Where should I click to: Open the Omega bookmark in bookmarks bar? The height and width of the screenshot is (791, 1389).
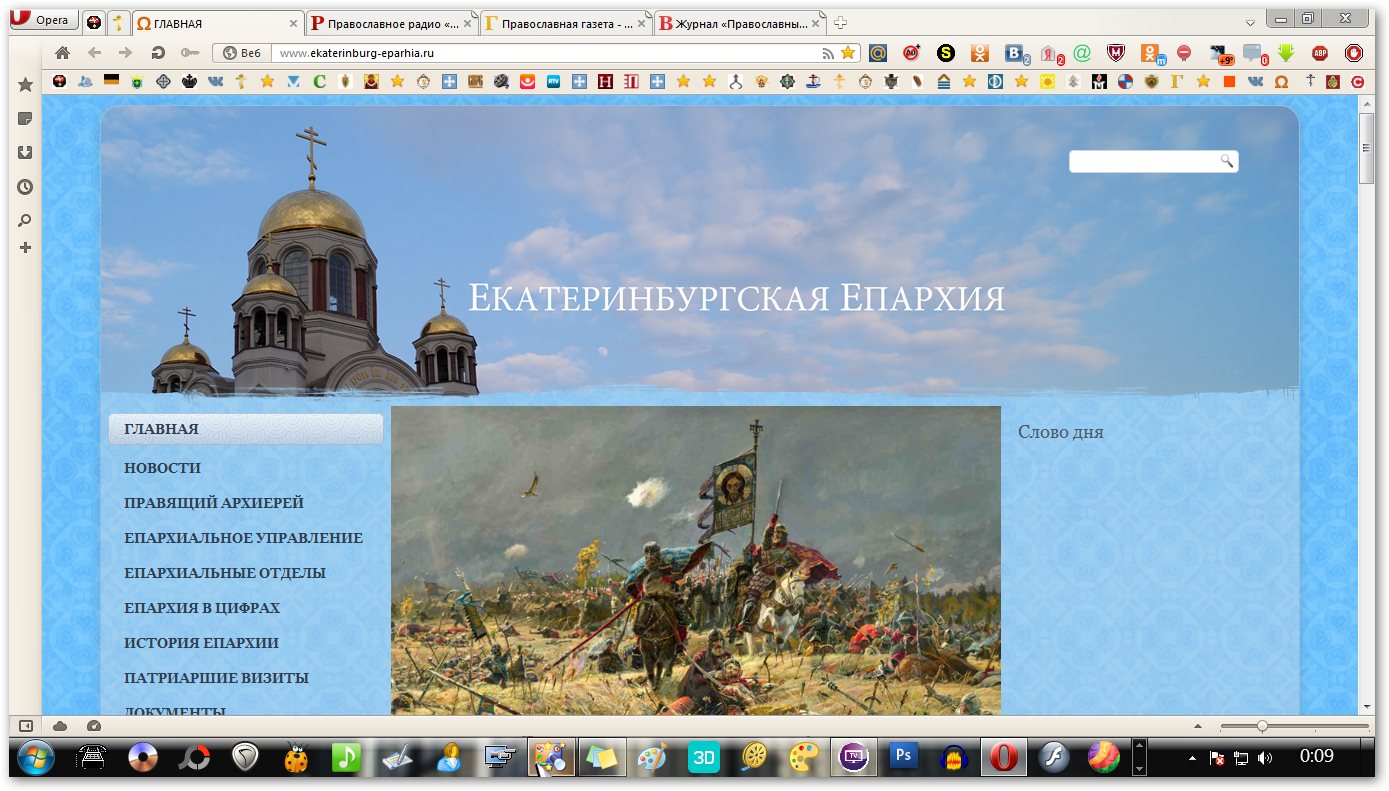coord(1282,82)
